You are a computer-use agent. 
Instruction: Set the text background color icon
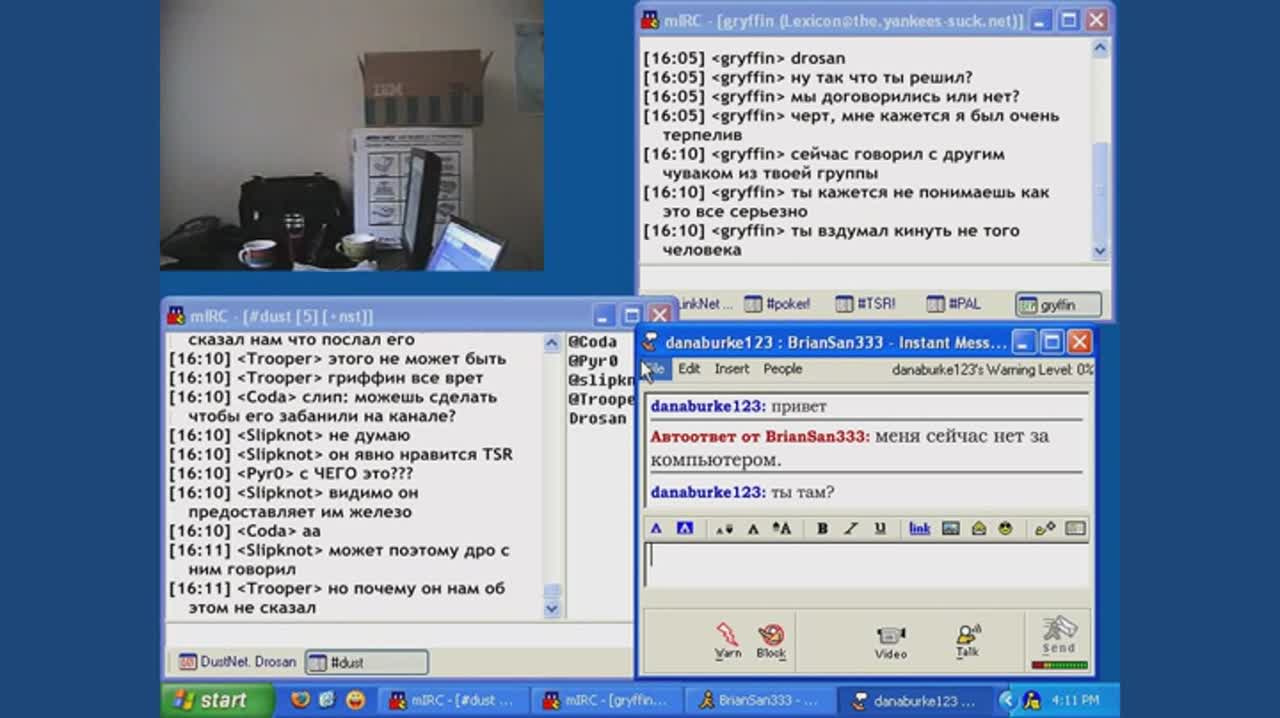point(685,528)
